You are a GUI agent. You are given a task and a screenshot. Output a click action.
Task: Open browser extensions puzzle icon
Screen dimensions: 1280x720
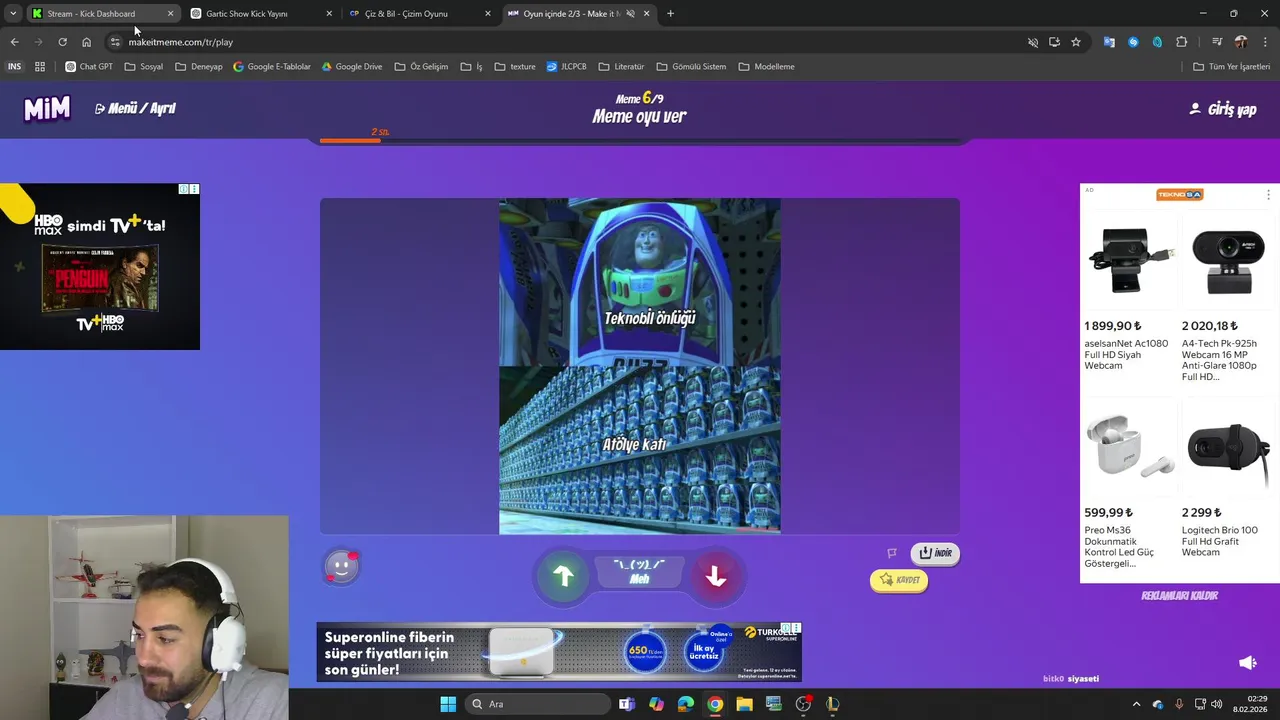1182,42
